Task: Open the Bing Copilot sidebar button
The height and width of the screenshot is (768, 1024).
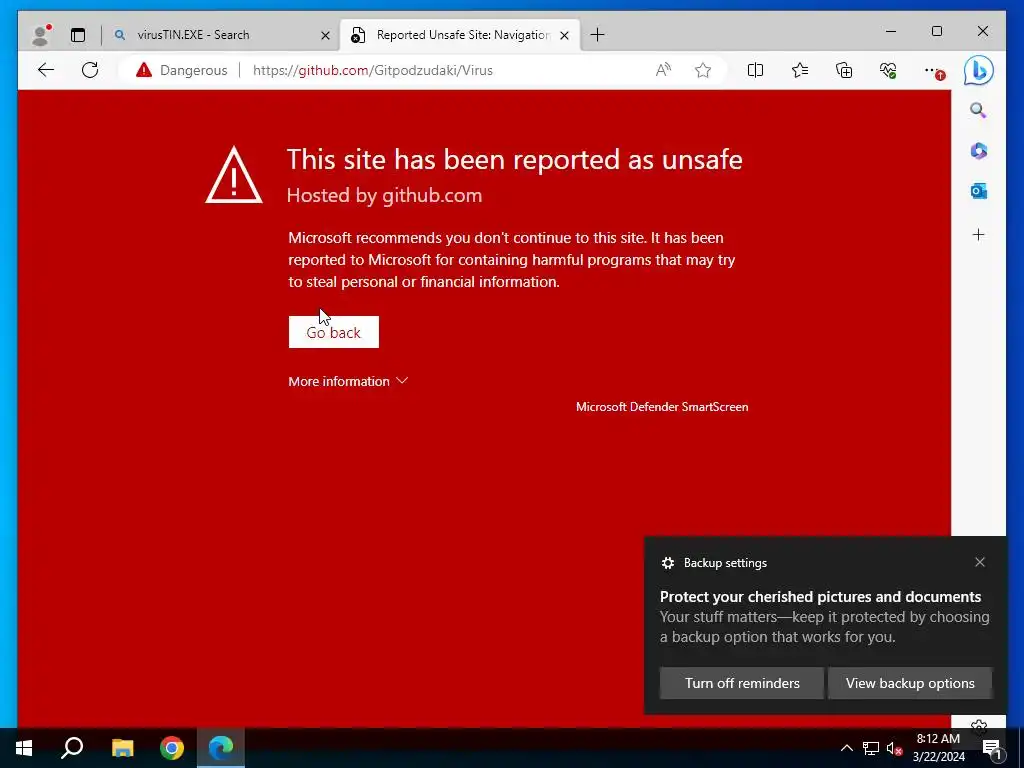Action: (x=978, y=71)
